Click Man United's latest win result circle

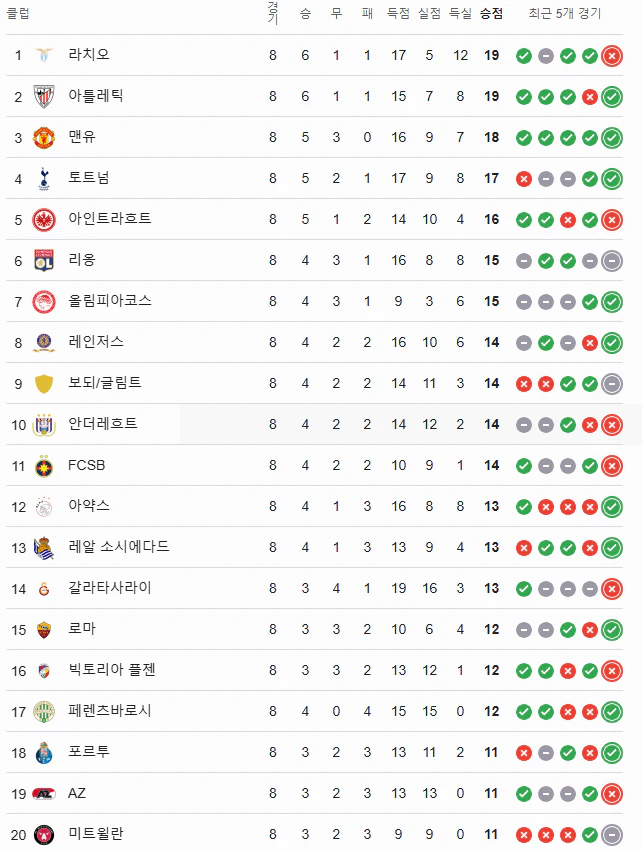pyautogui.click(x=612, y=138)
